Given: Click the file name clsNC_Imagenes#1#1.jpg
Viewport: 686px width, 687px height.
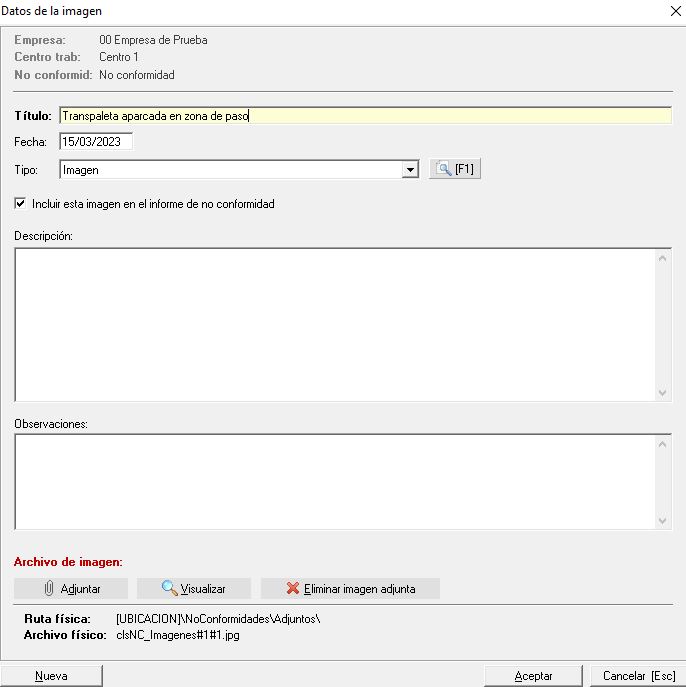Looking at the screenshot, I should coord(178,635).
